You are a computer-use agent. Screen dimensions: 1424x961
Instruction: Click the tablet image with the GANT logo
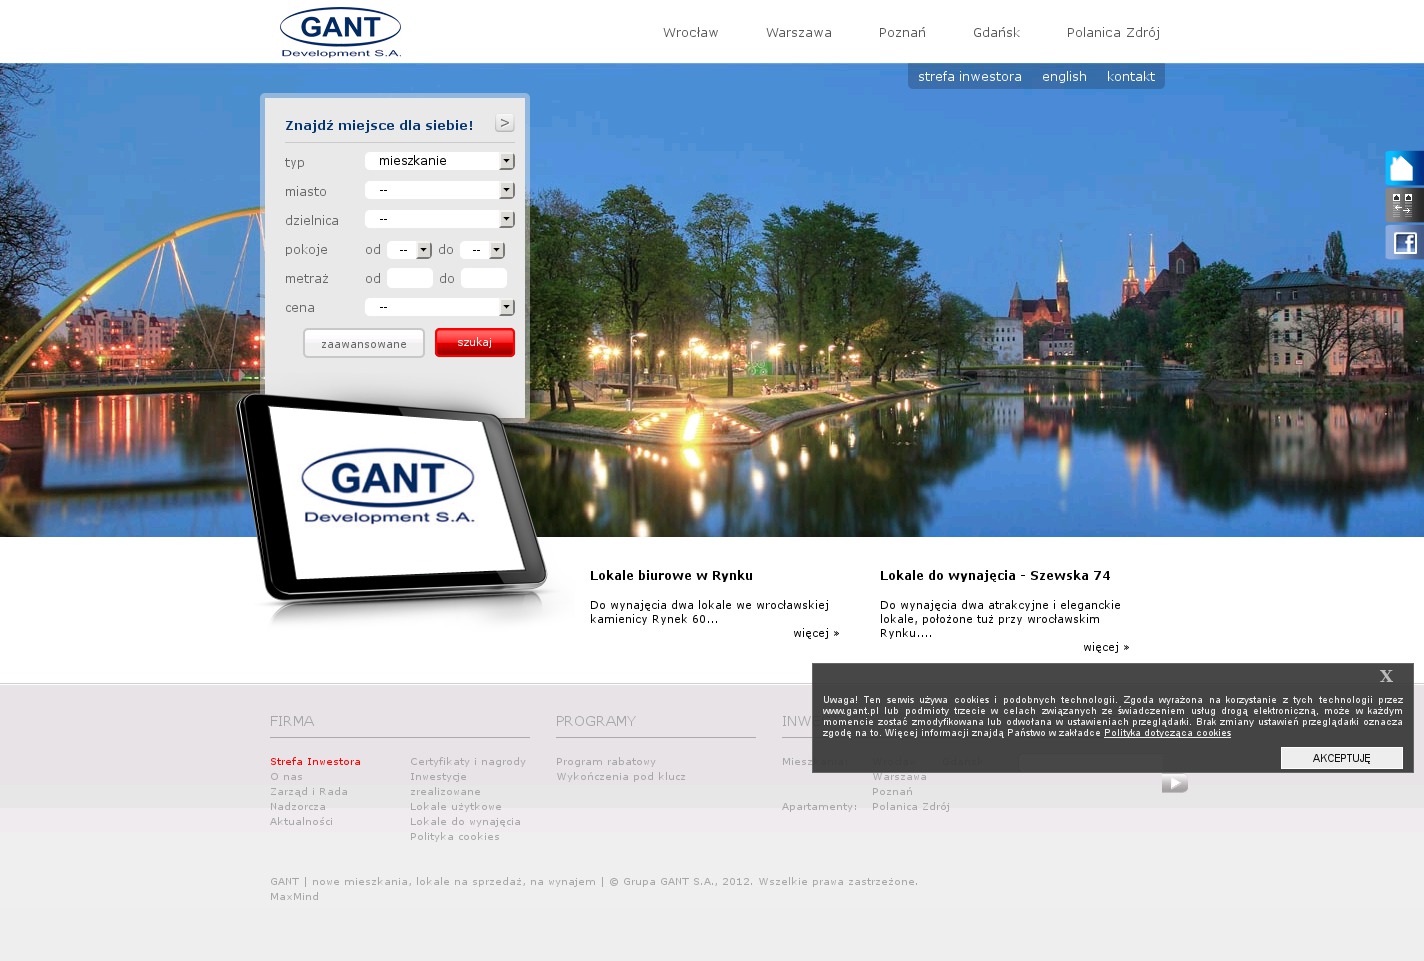392,498
